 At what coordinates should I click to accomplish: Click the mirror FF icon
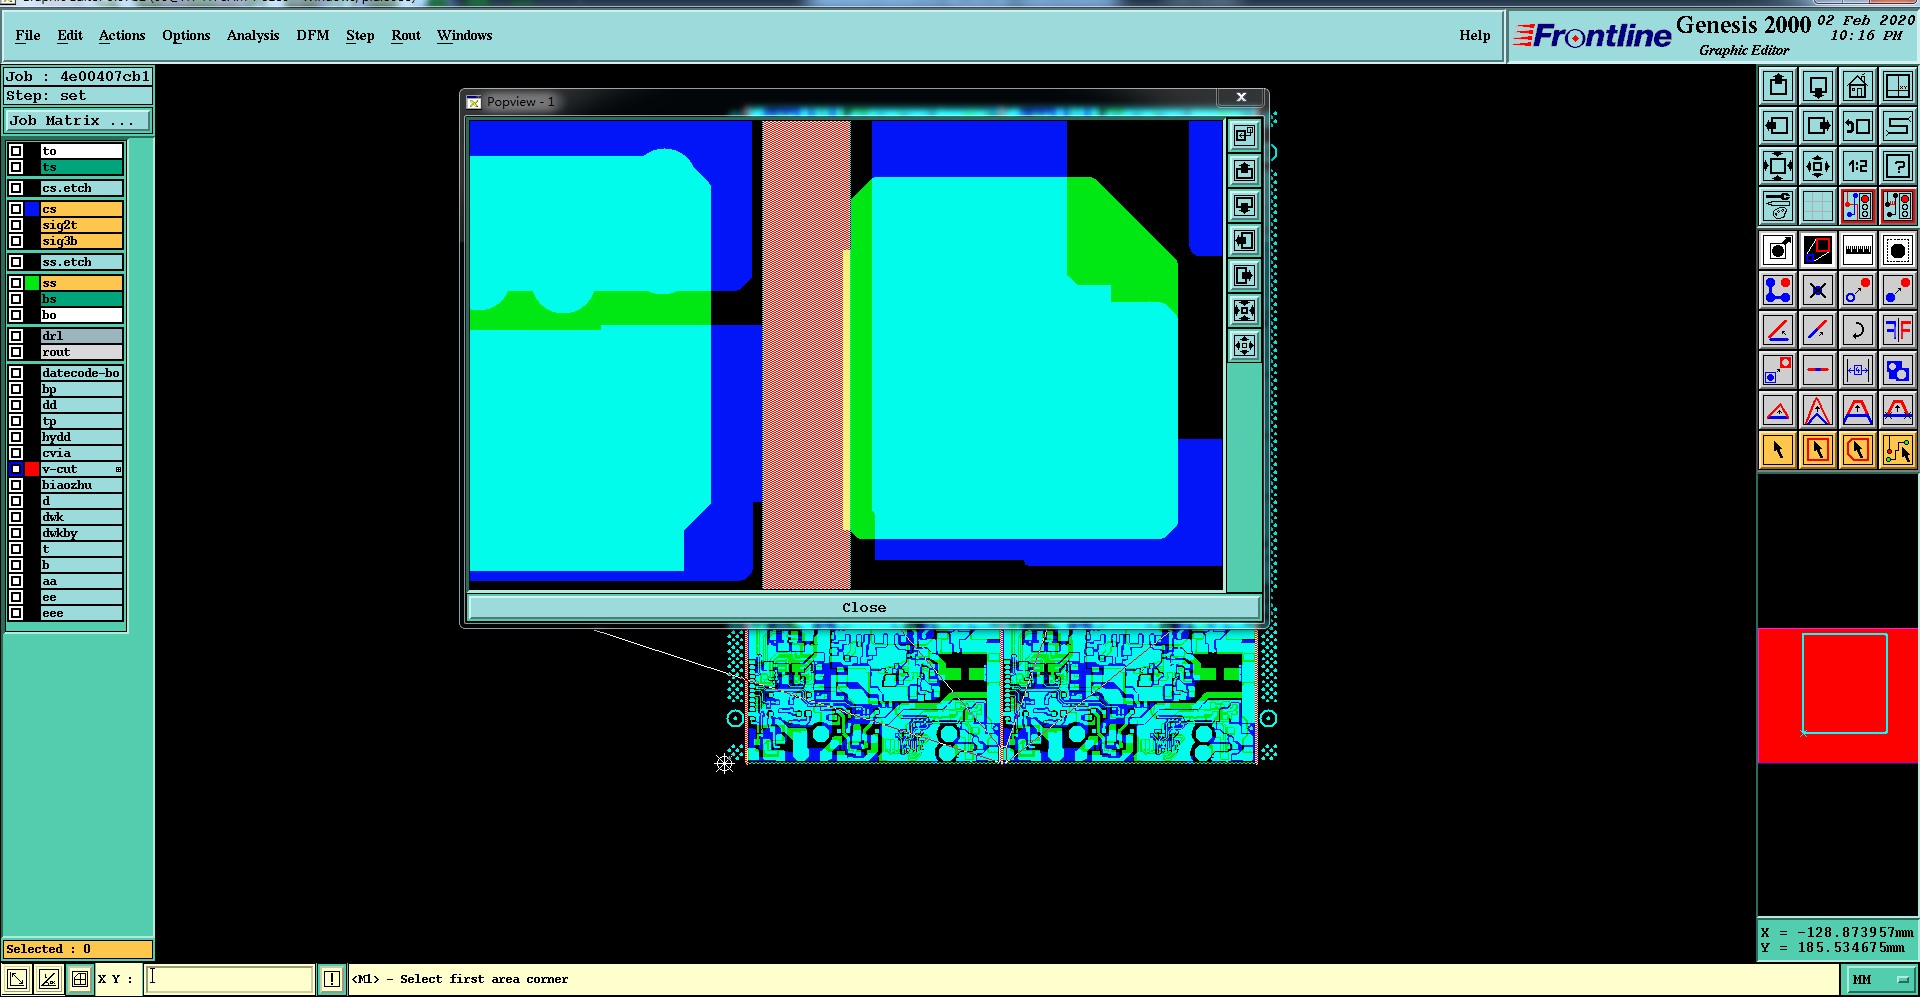[x=1898, y=330]
